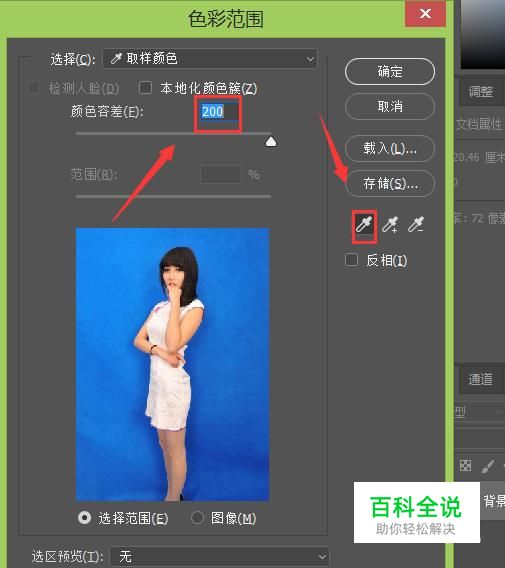505x568 pixels.
Task: Enable the 本地化颜色簇 checkbox
Action: pos(146,88)
